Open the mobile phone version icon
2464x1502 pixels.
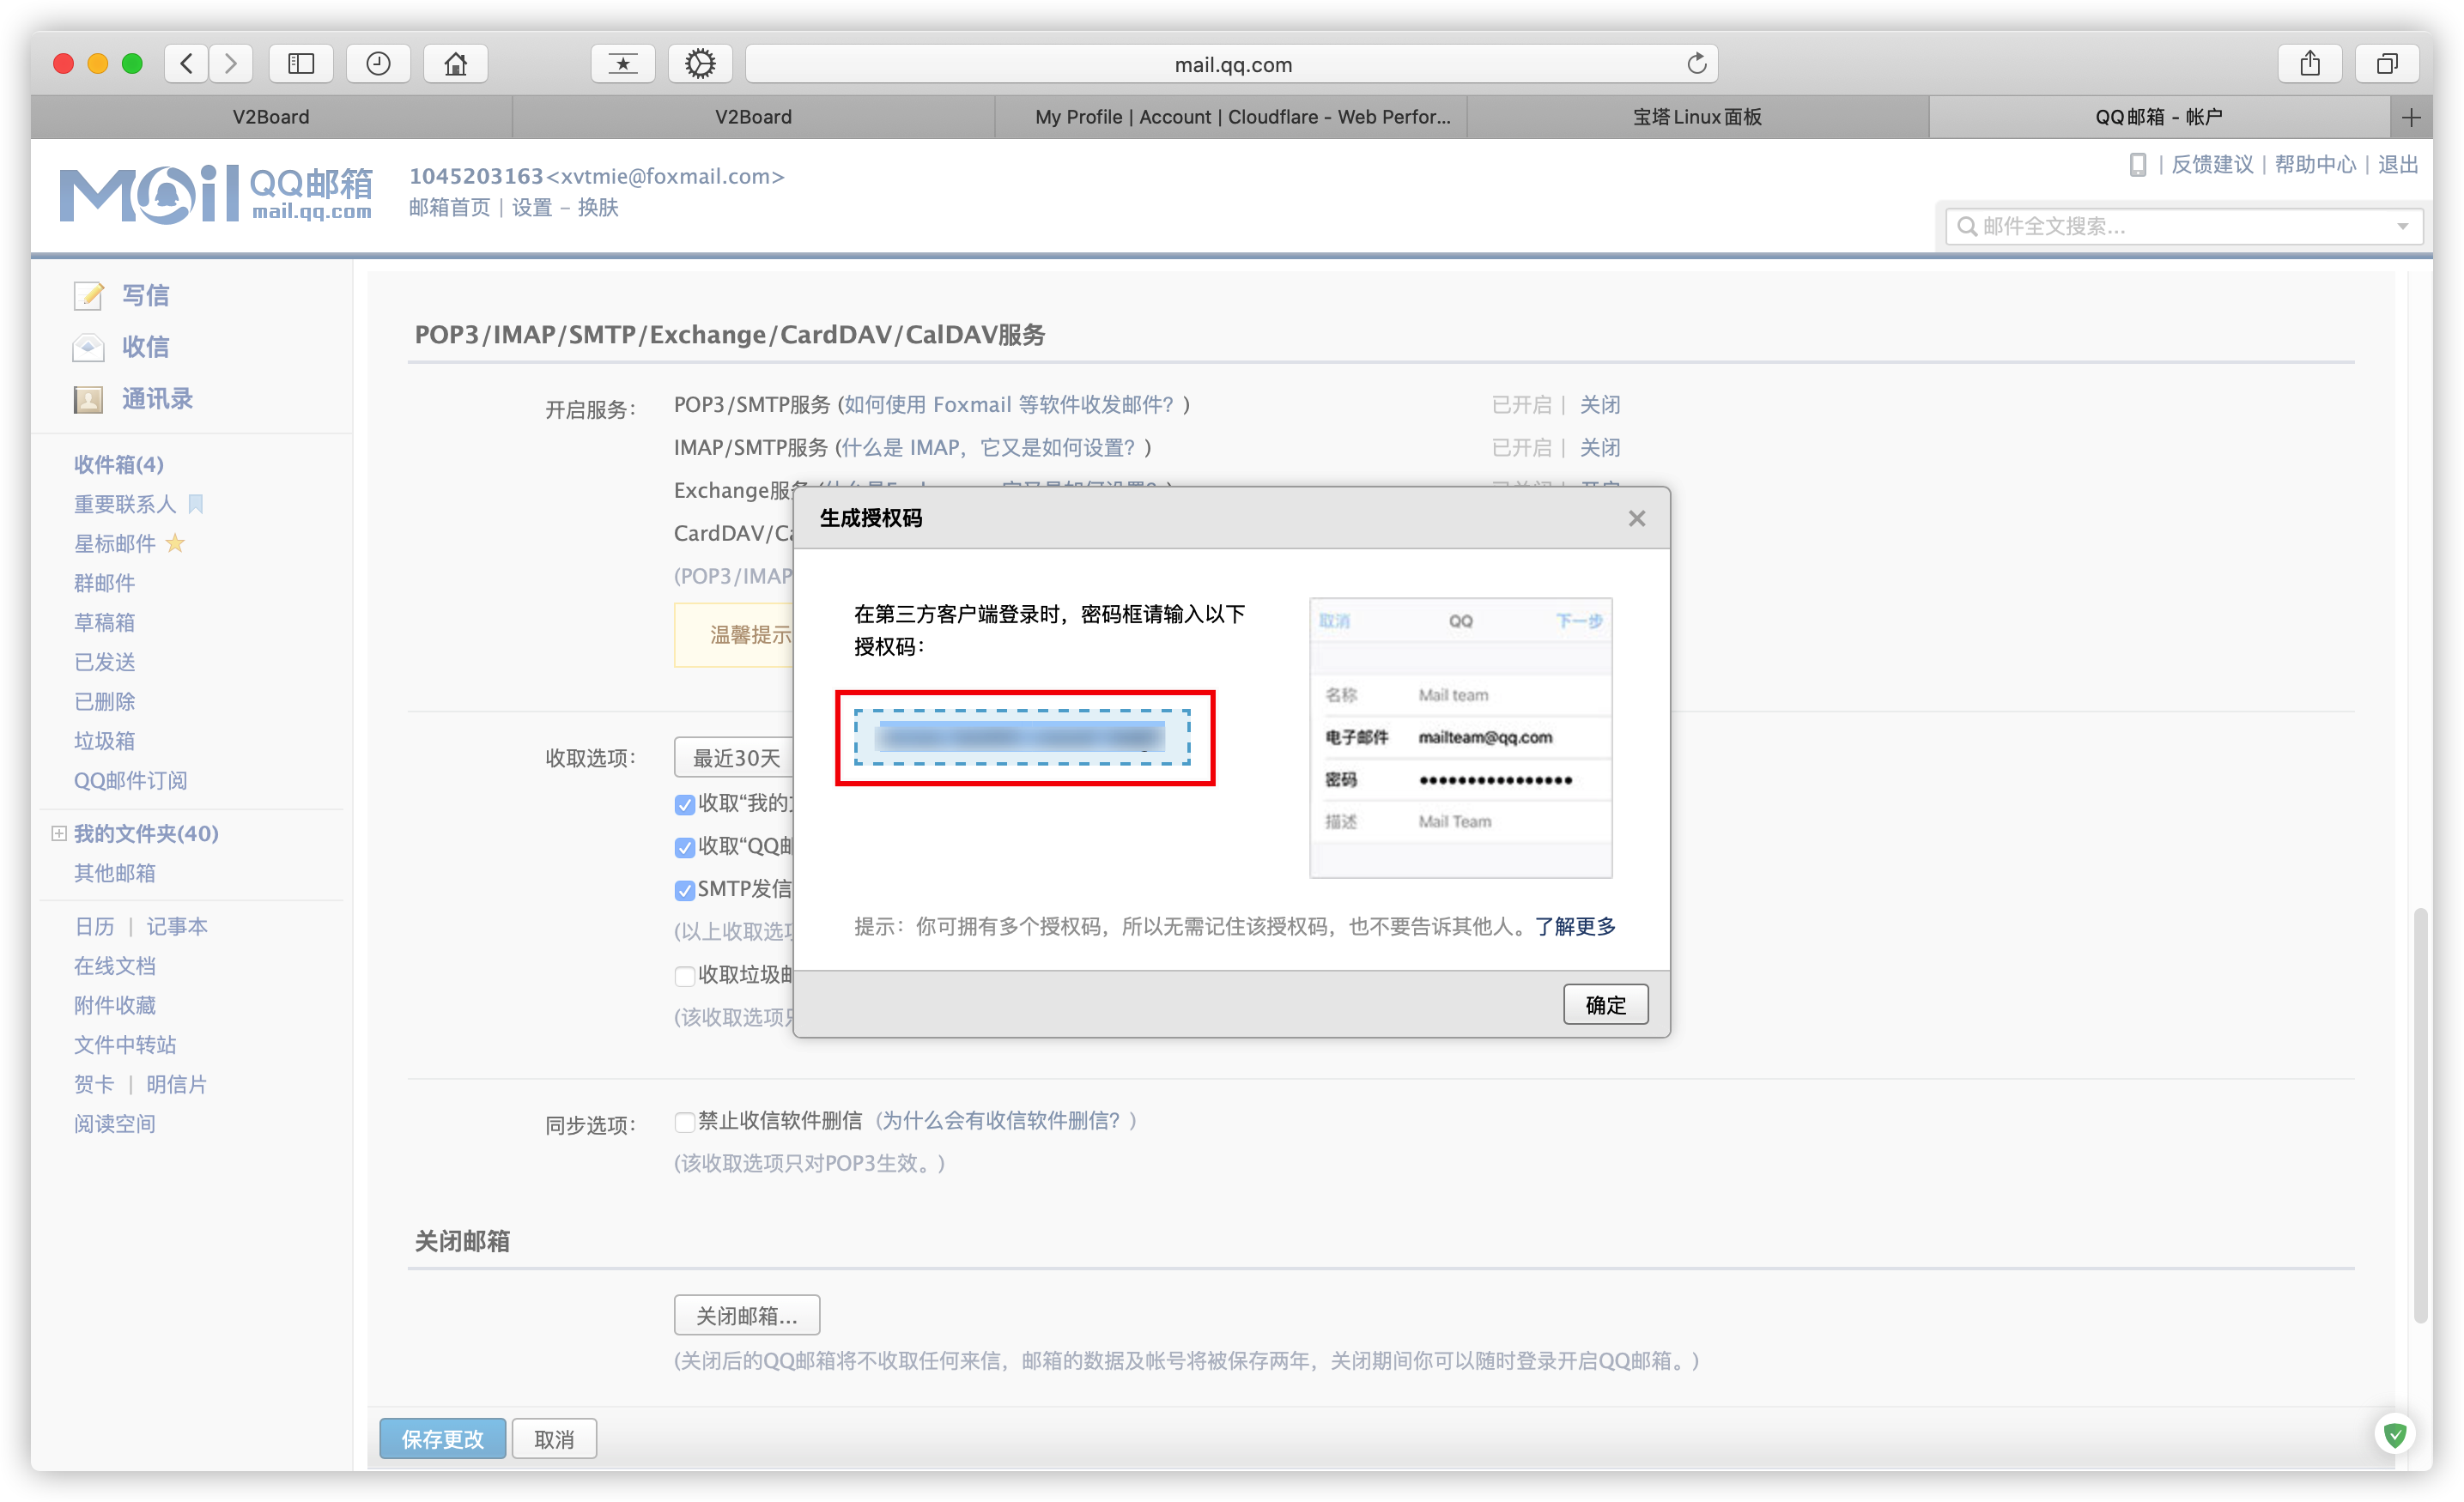[2137, 164]
